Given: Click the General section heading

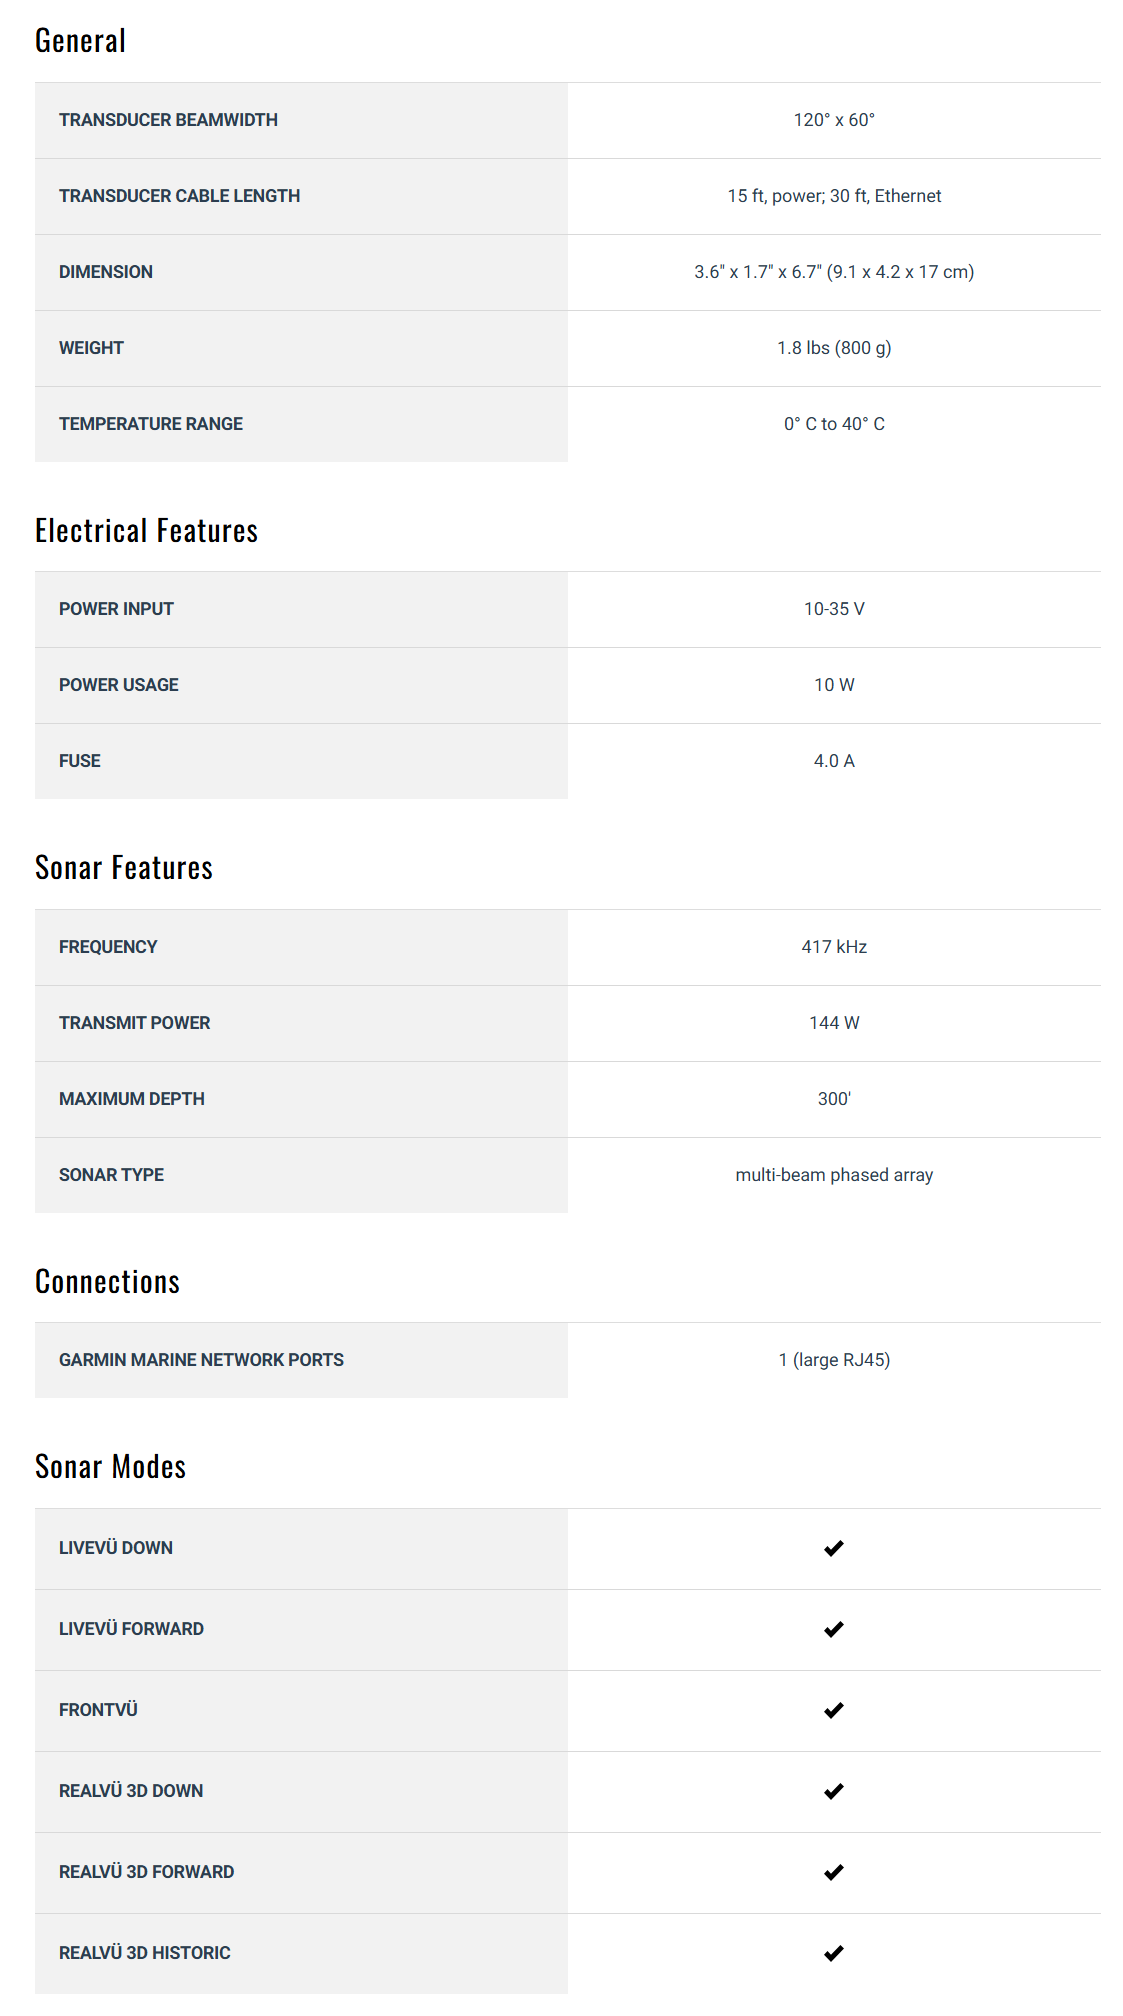Looking at the screenshot, I should 81,41.
